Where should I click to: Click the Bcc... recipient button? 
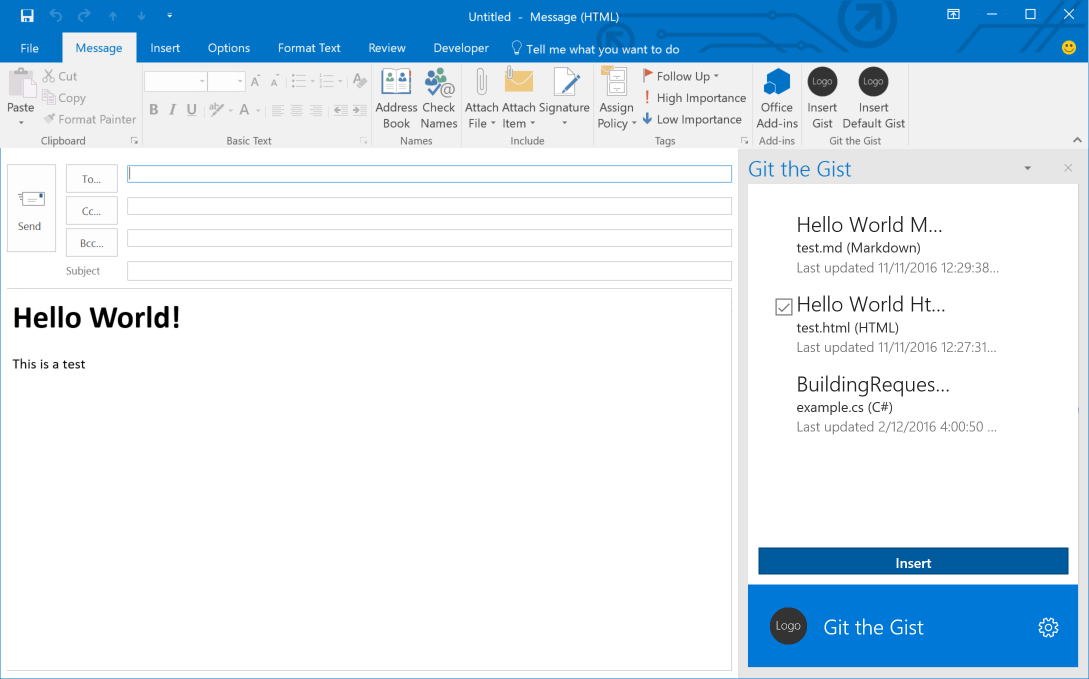(92, 243)
